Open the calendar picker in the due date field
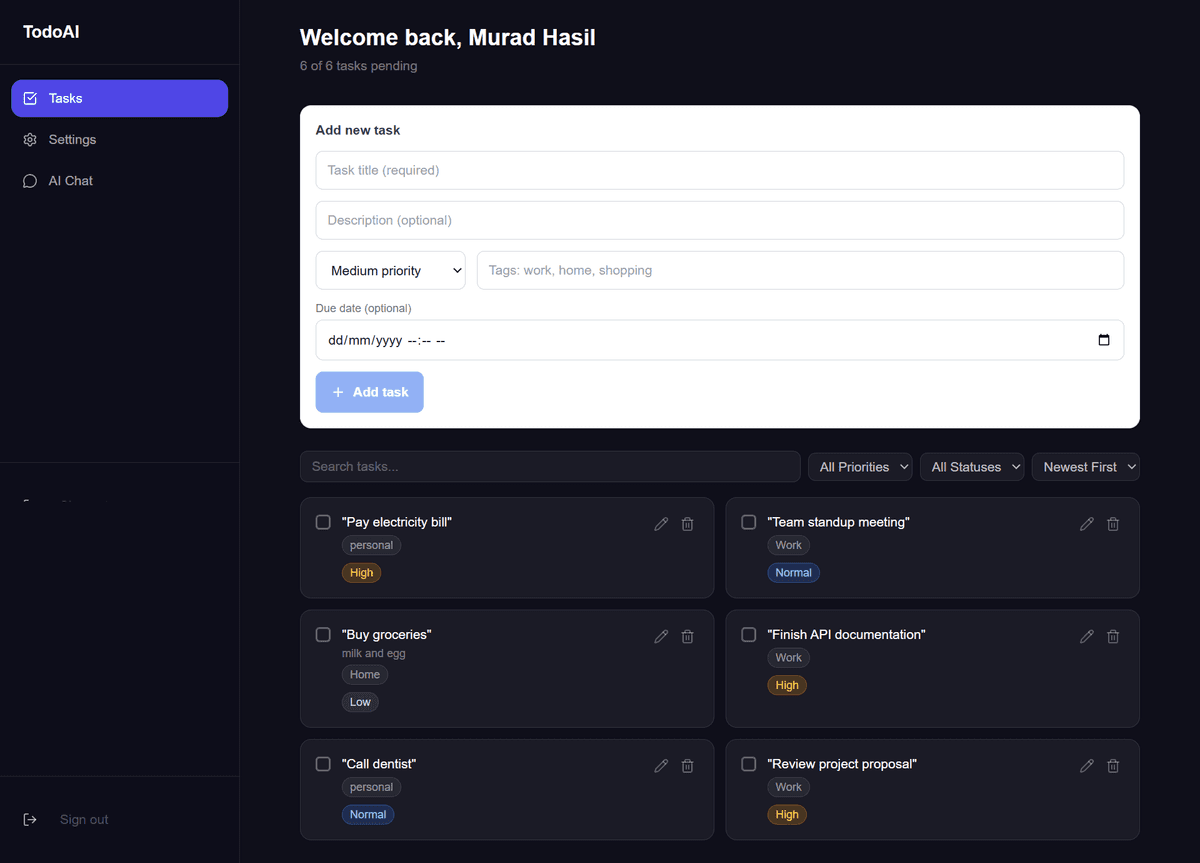Screen dimensions: 1200x863 click(x=1104, y=340)
